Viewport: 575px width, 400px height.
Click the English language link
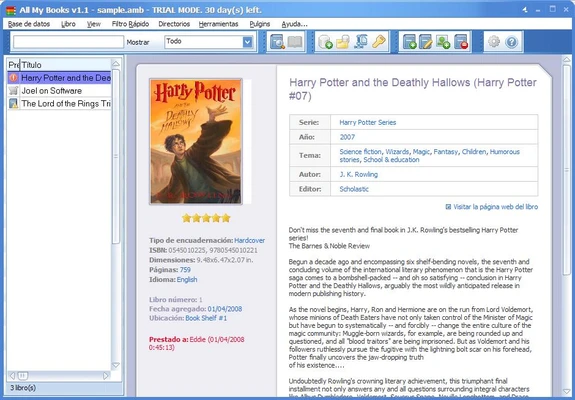187,280
